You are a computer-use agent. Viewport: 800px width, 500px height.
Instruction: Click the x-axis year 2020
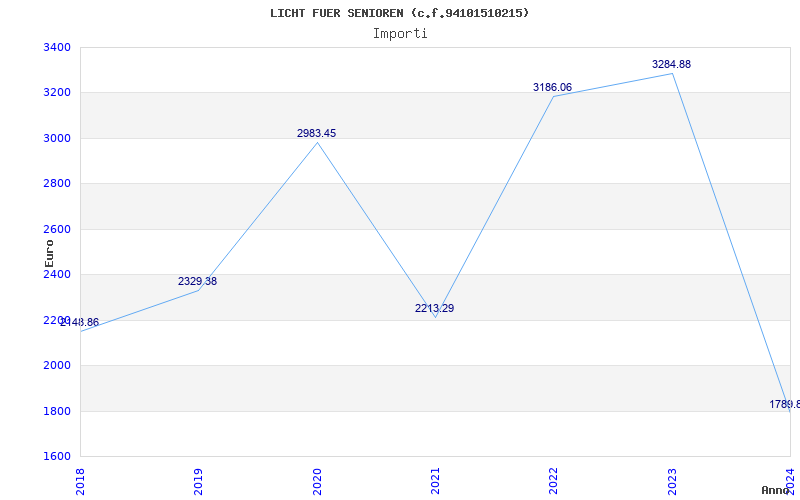[x=316, y=481]
